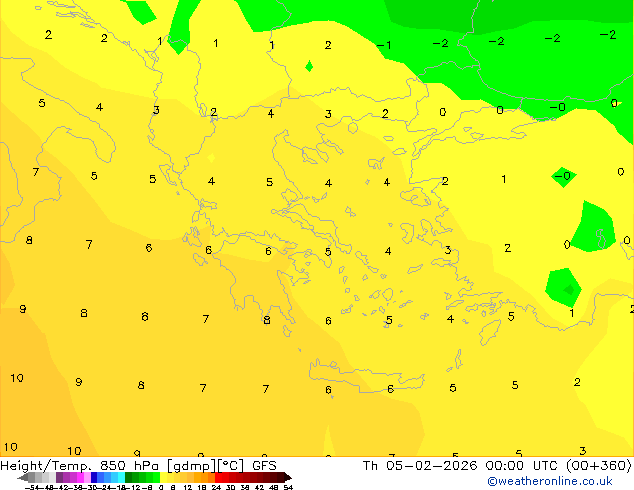This screenshot has height=490, width=634.
Task: Pick the bright red swatch above label 24
Action: [218, 477]
